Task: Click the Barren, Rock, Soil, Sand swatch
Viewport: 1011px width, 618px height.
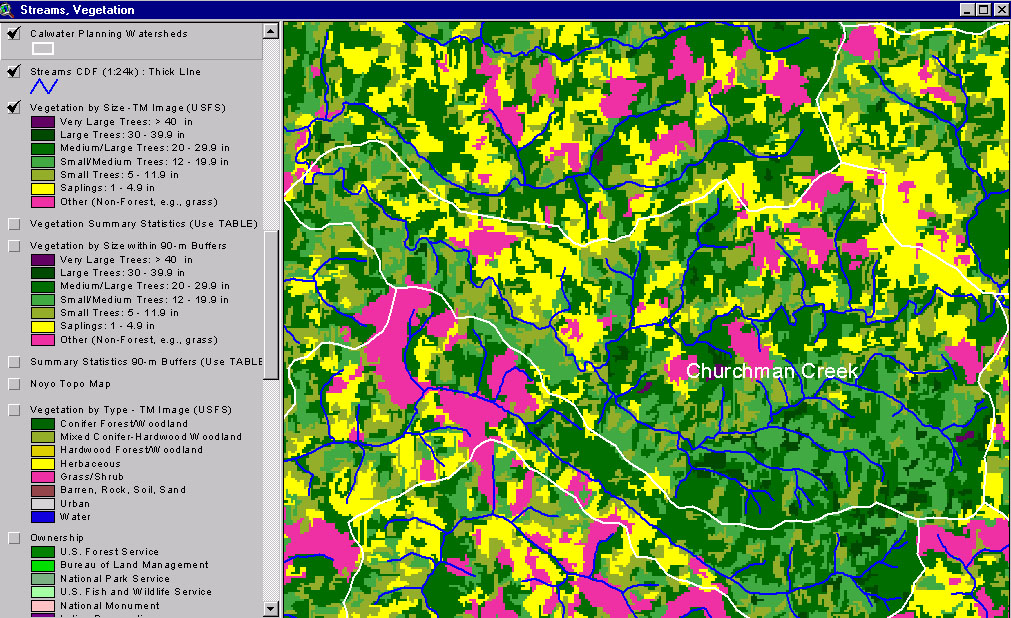Action: coord(43,490)
